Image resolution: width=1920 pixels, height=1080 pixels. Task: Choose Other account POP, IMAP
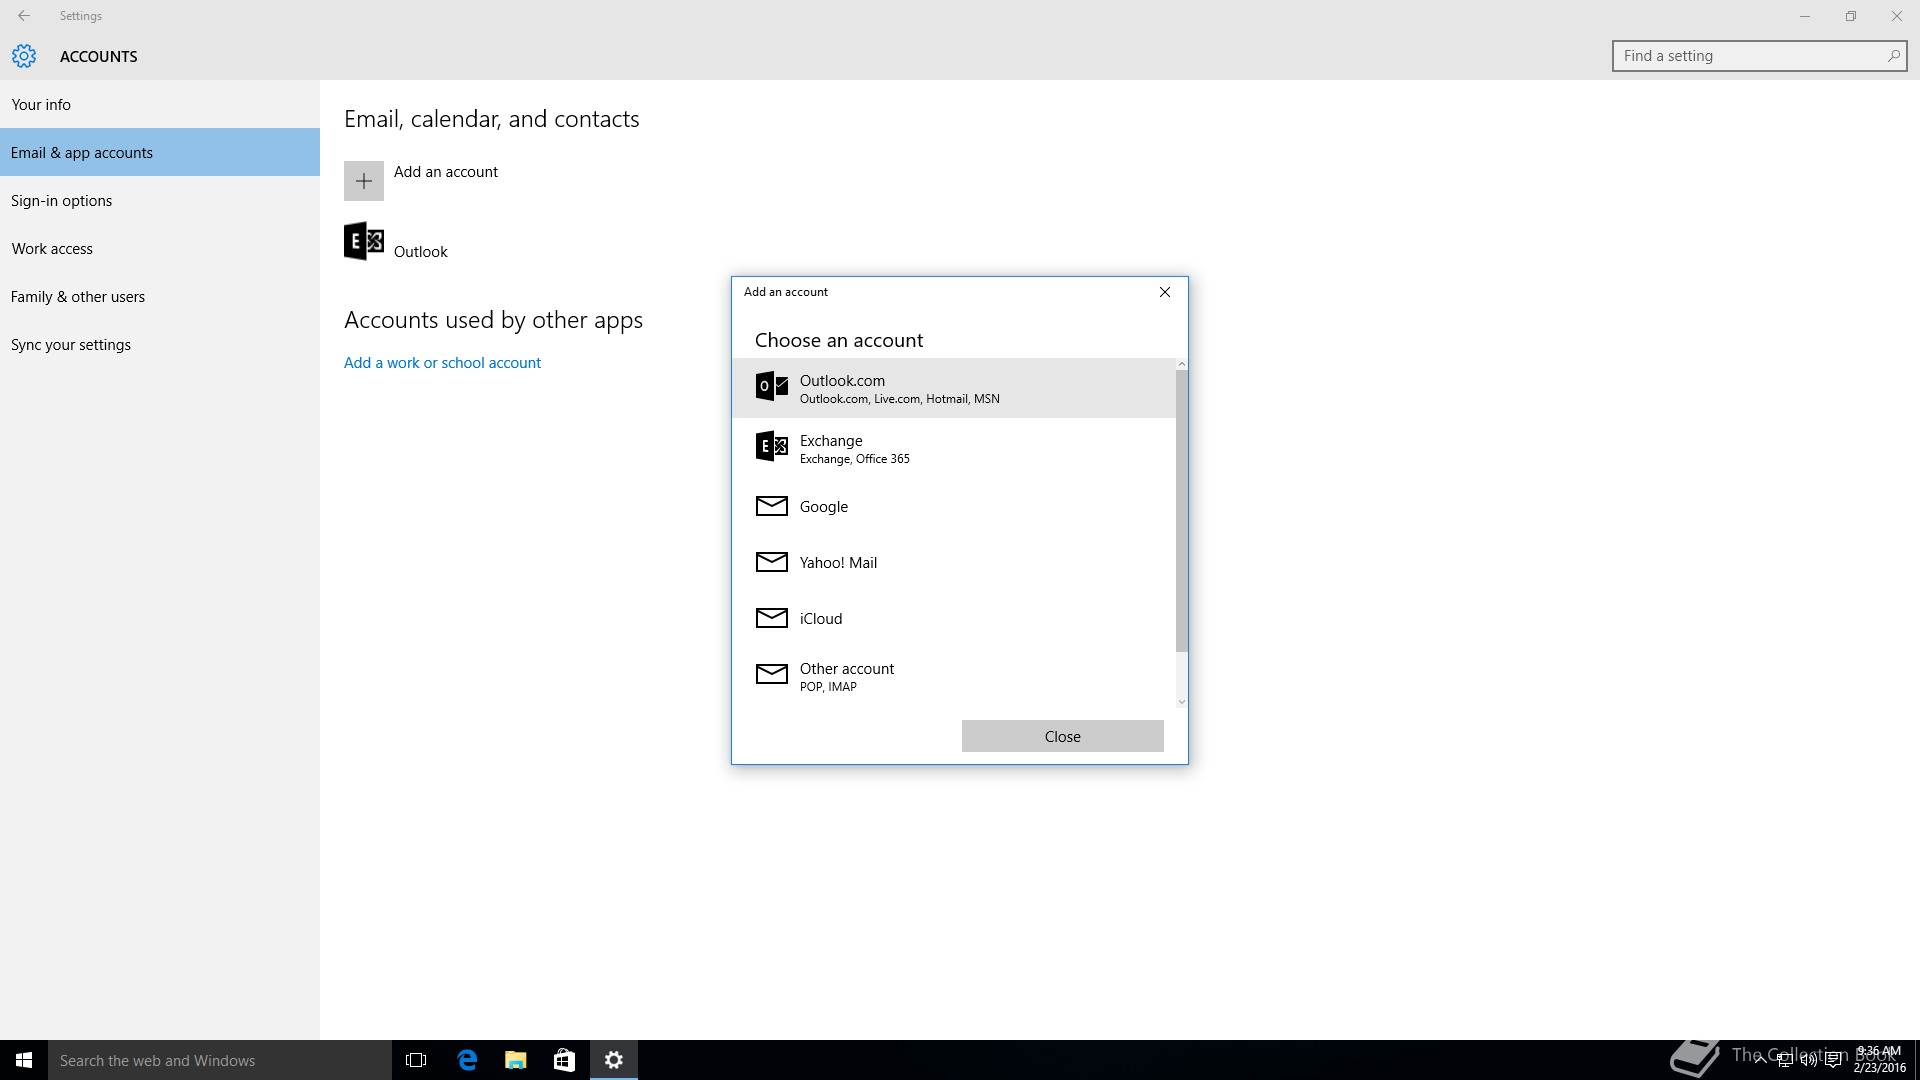click(x=954, y=676)
